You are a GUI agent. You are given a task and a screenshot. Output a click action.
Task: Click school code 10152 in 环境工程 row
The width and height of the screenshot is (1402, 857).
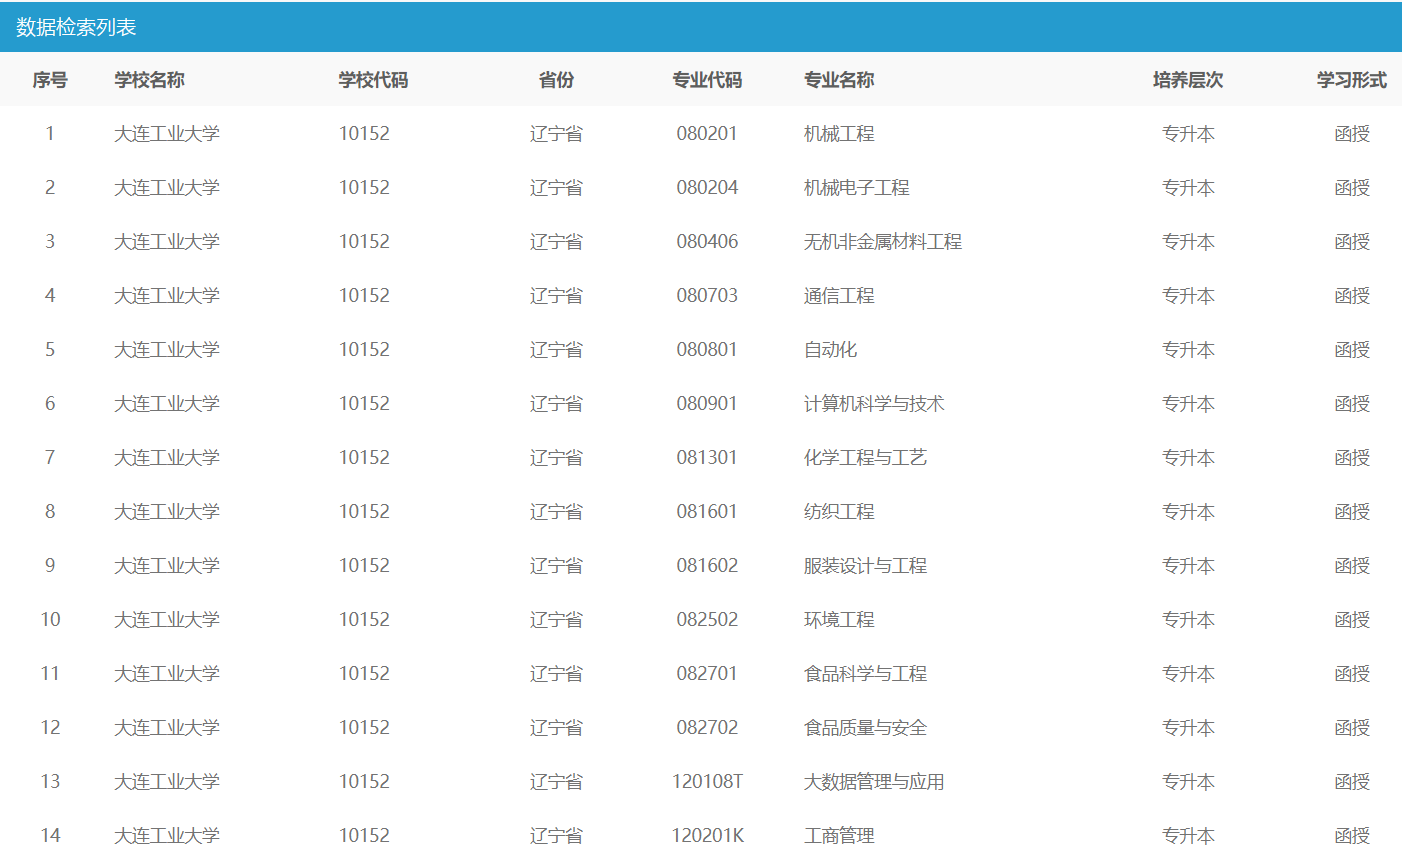click(x=364, y=620)
